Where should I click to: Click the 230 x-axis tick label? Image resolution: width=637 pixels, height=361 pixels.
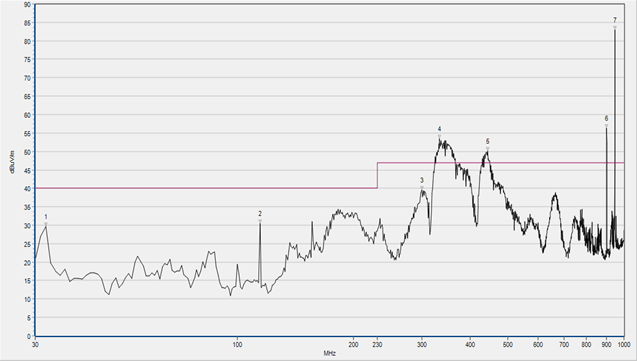[377, 345]
